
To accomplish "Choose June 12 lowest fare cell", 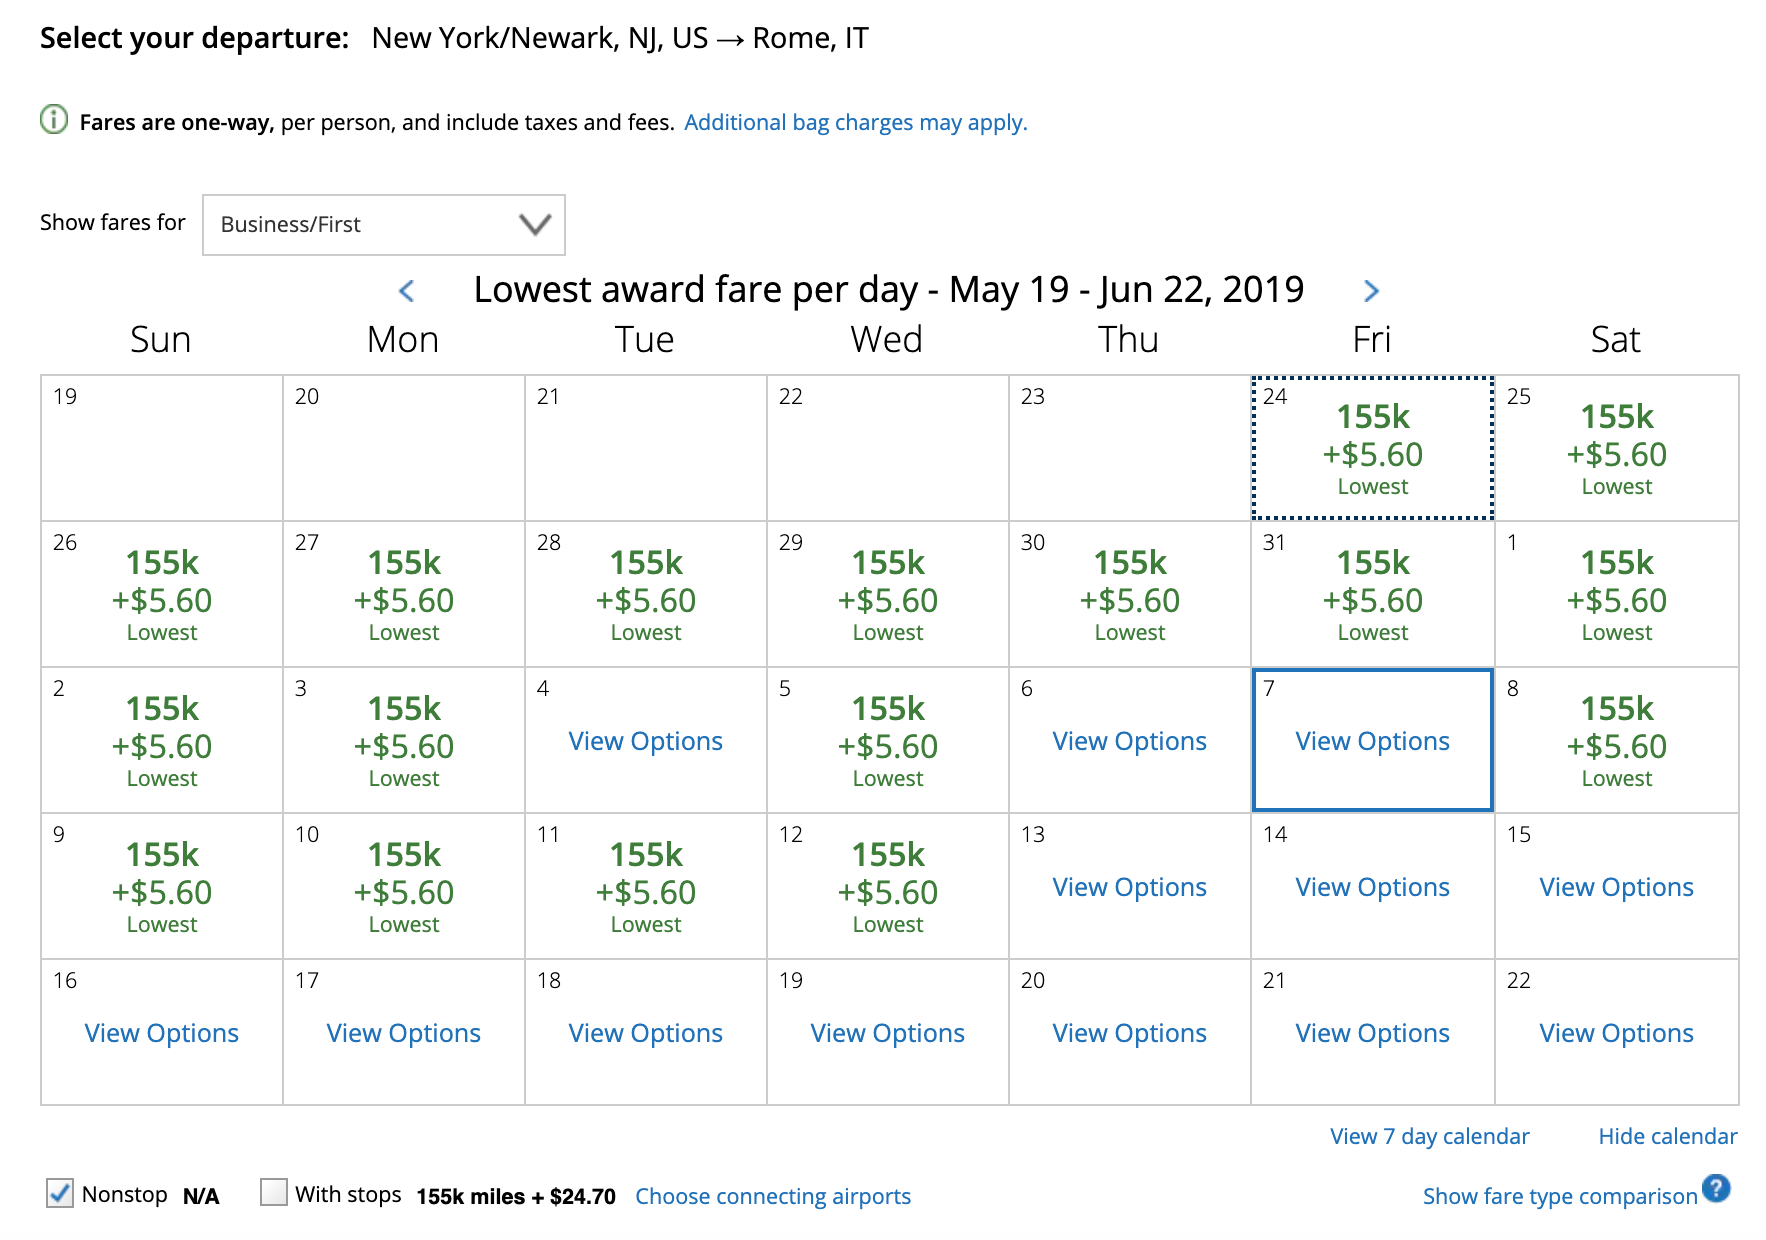I will [887, 887].
